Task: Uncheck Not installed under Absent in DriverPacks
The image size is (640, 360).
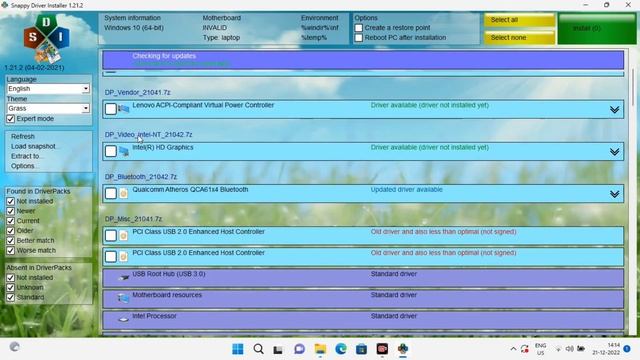Action: pos(11,278)
